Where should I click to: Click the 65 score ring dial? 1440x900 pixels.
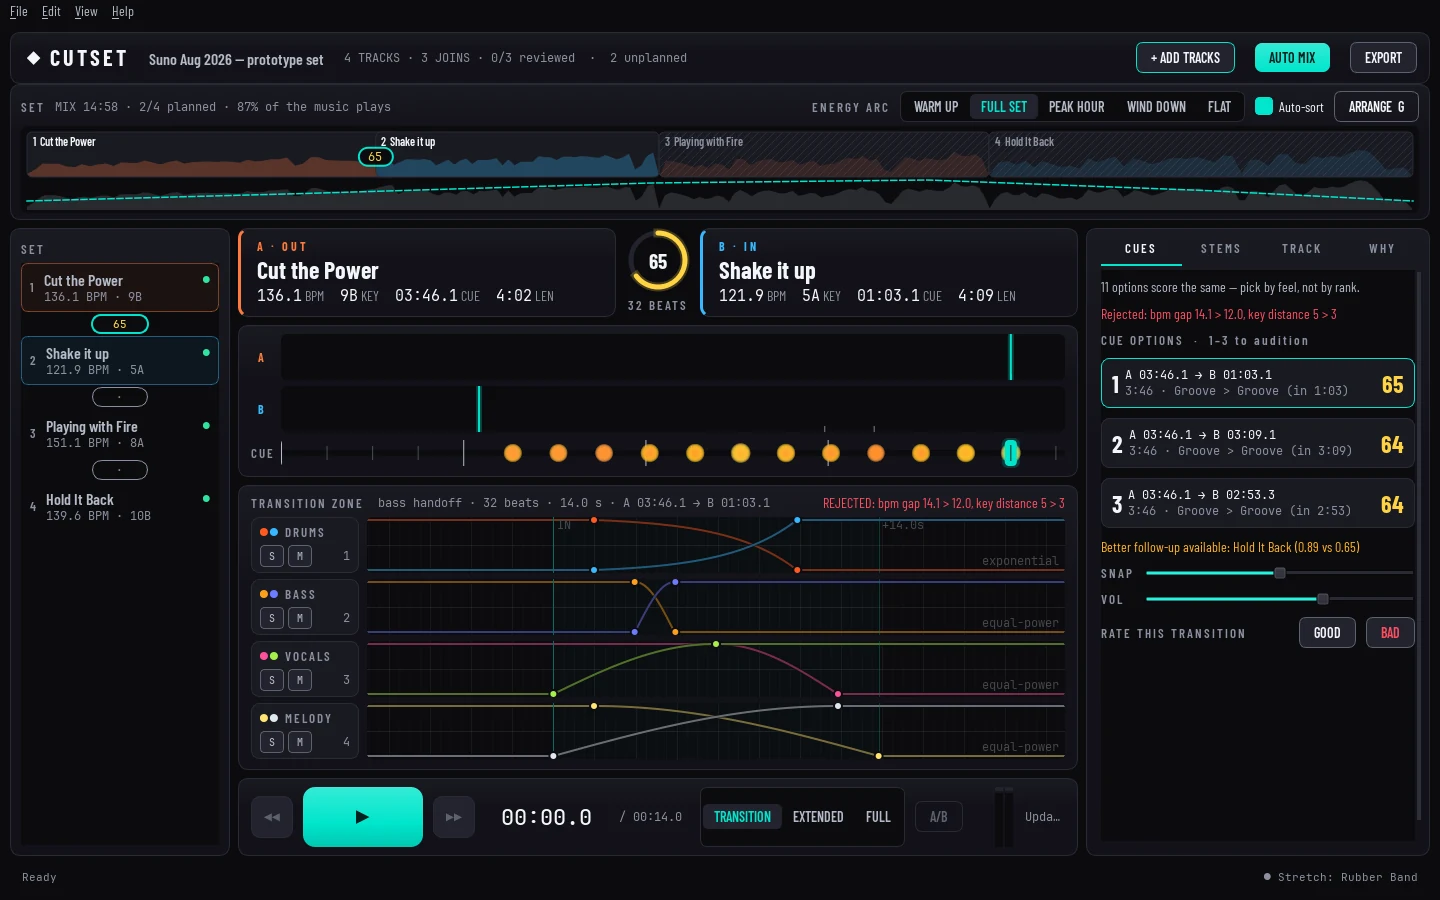coord(658,261)
